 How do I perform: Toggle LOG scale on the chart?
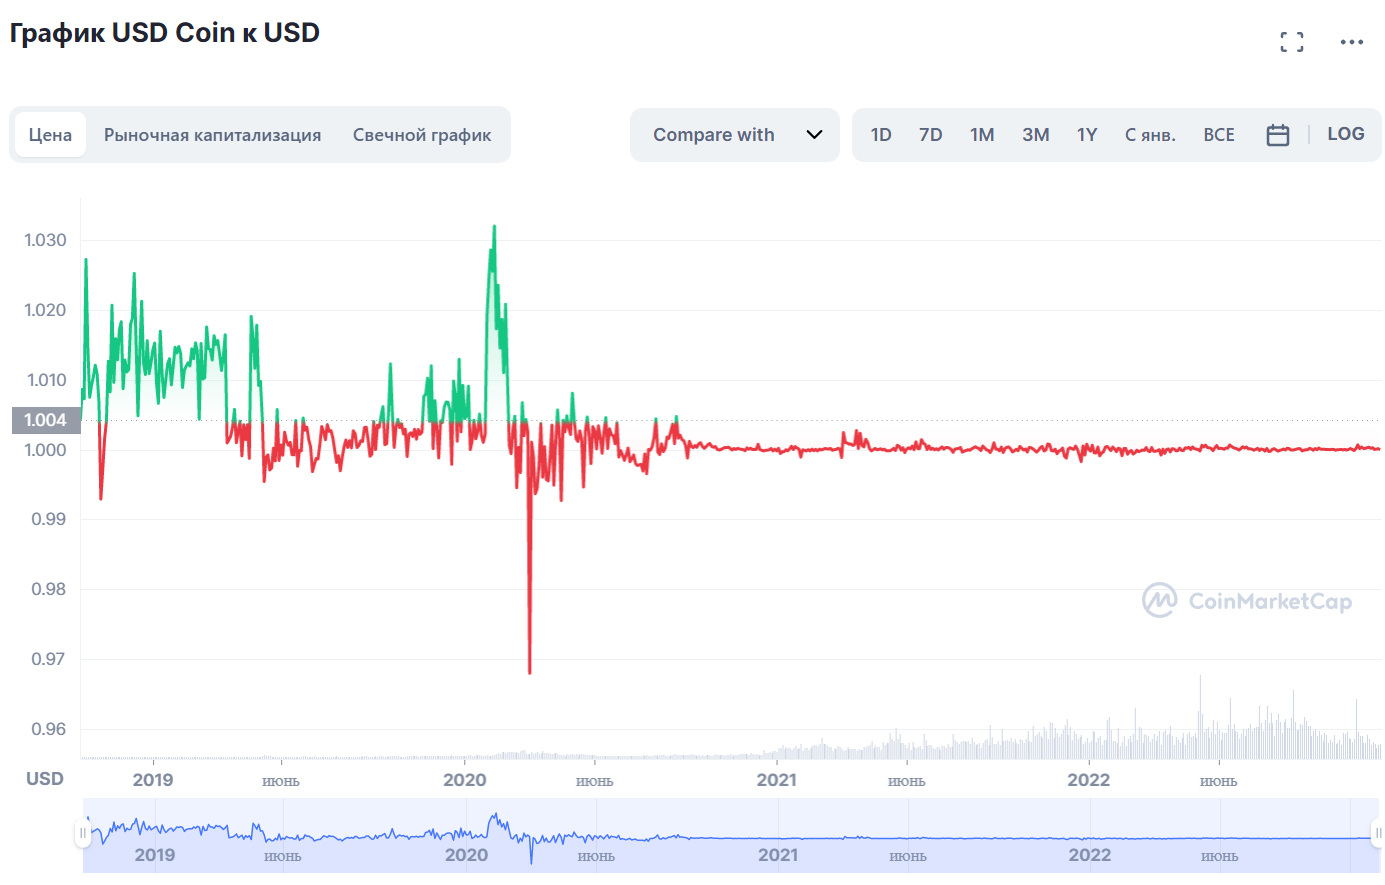(1346, 134)
